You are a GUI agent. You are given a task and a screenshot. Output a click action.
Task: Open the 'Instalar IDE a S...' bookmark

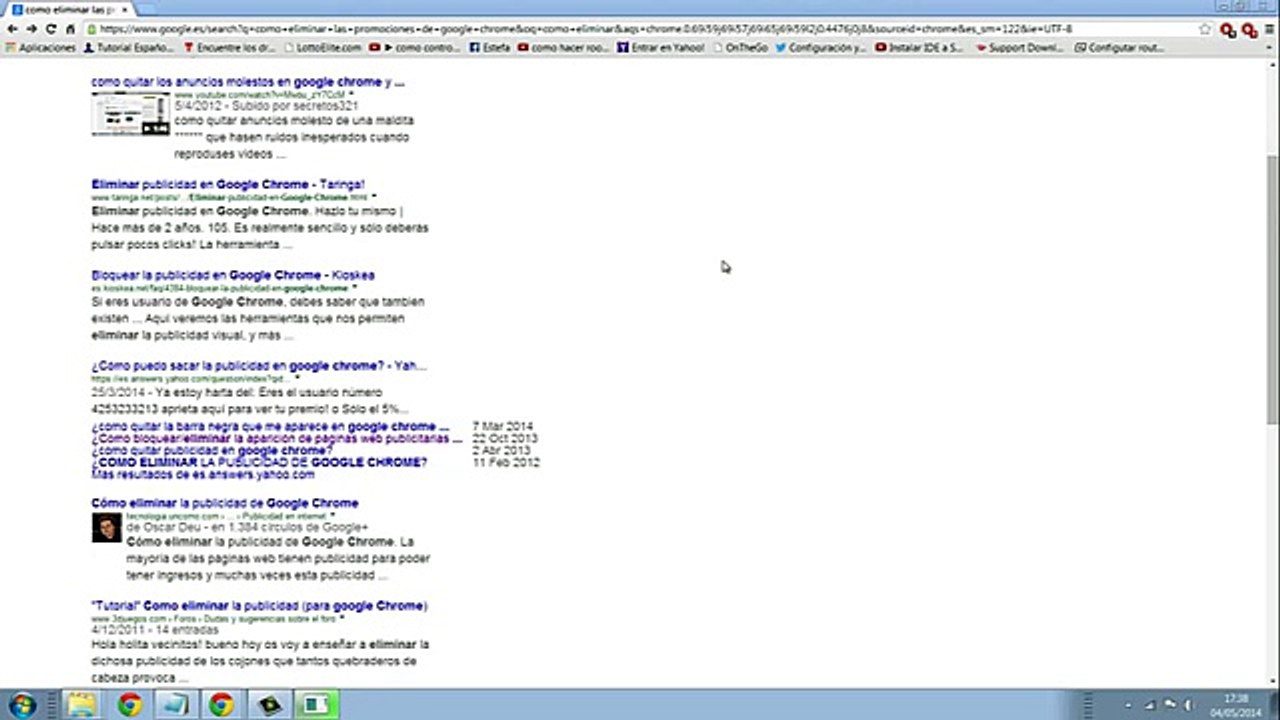(919, 47)
